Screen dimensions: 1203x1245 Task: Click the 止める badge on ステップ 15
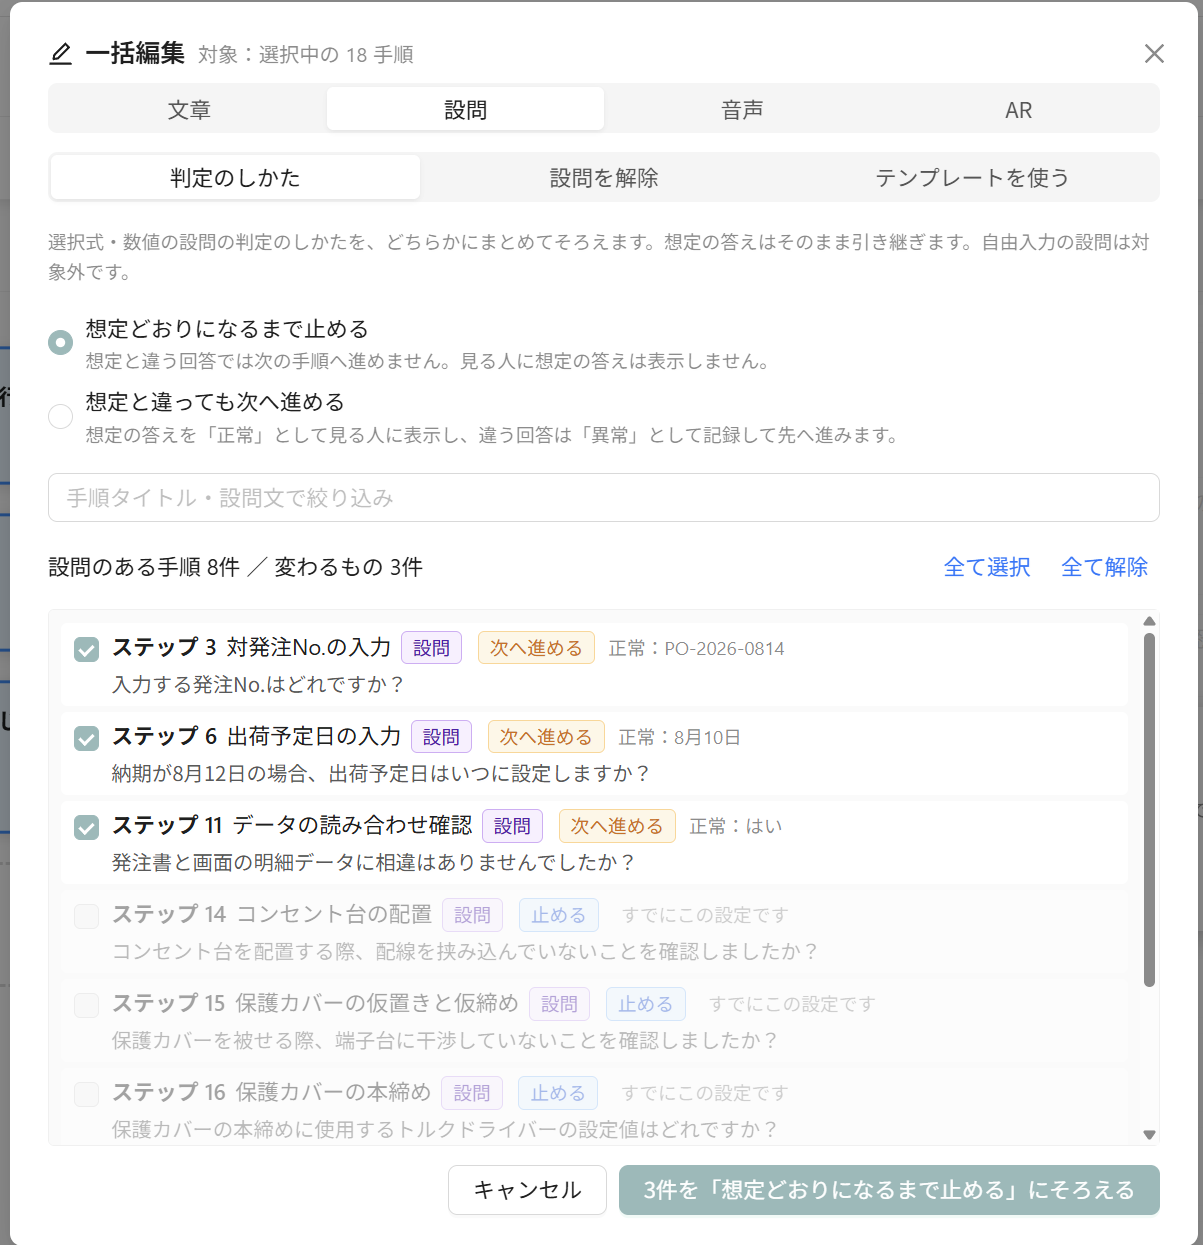(x=645, y=1004)
